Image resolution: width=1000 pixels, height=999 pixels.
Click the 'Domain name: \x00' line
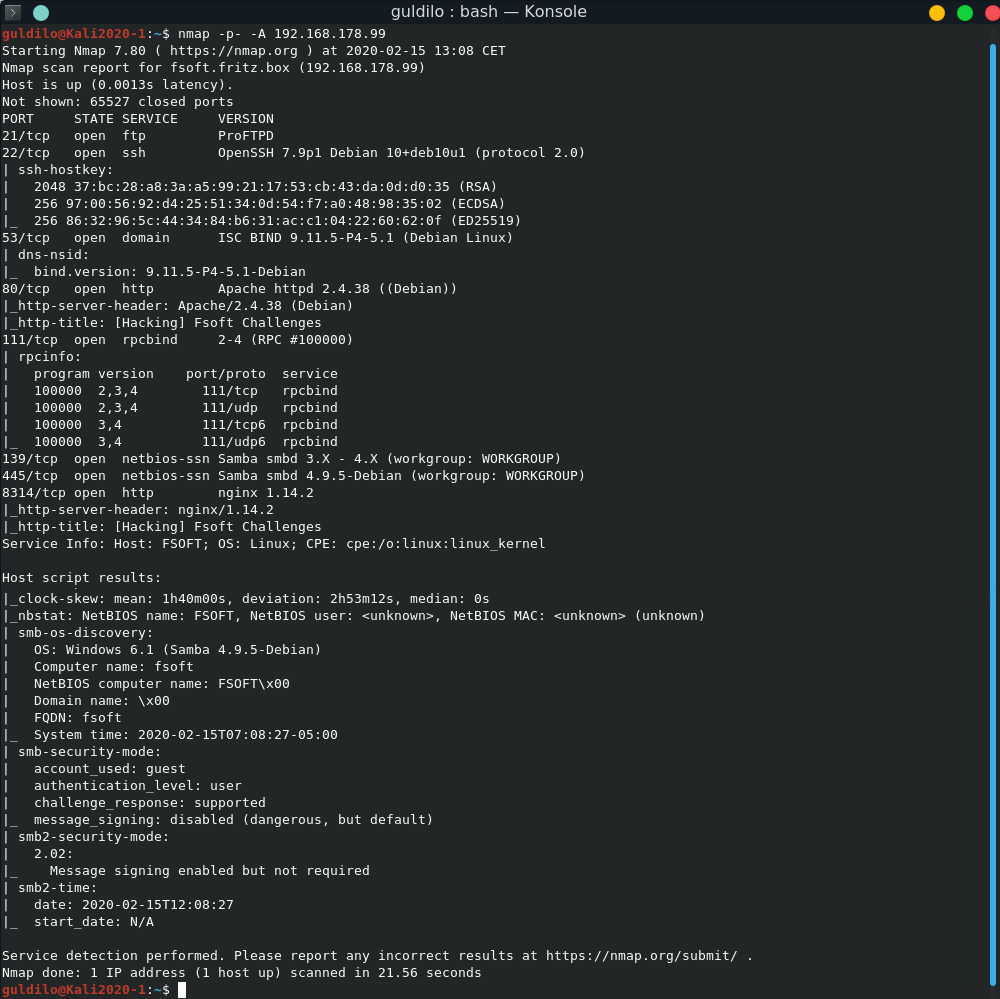pos(101,700)
